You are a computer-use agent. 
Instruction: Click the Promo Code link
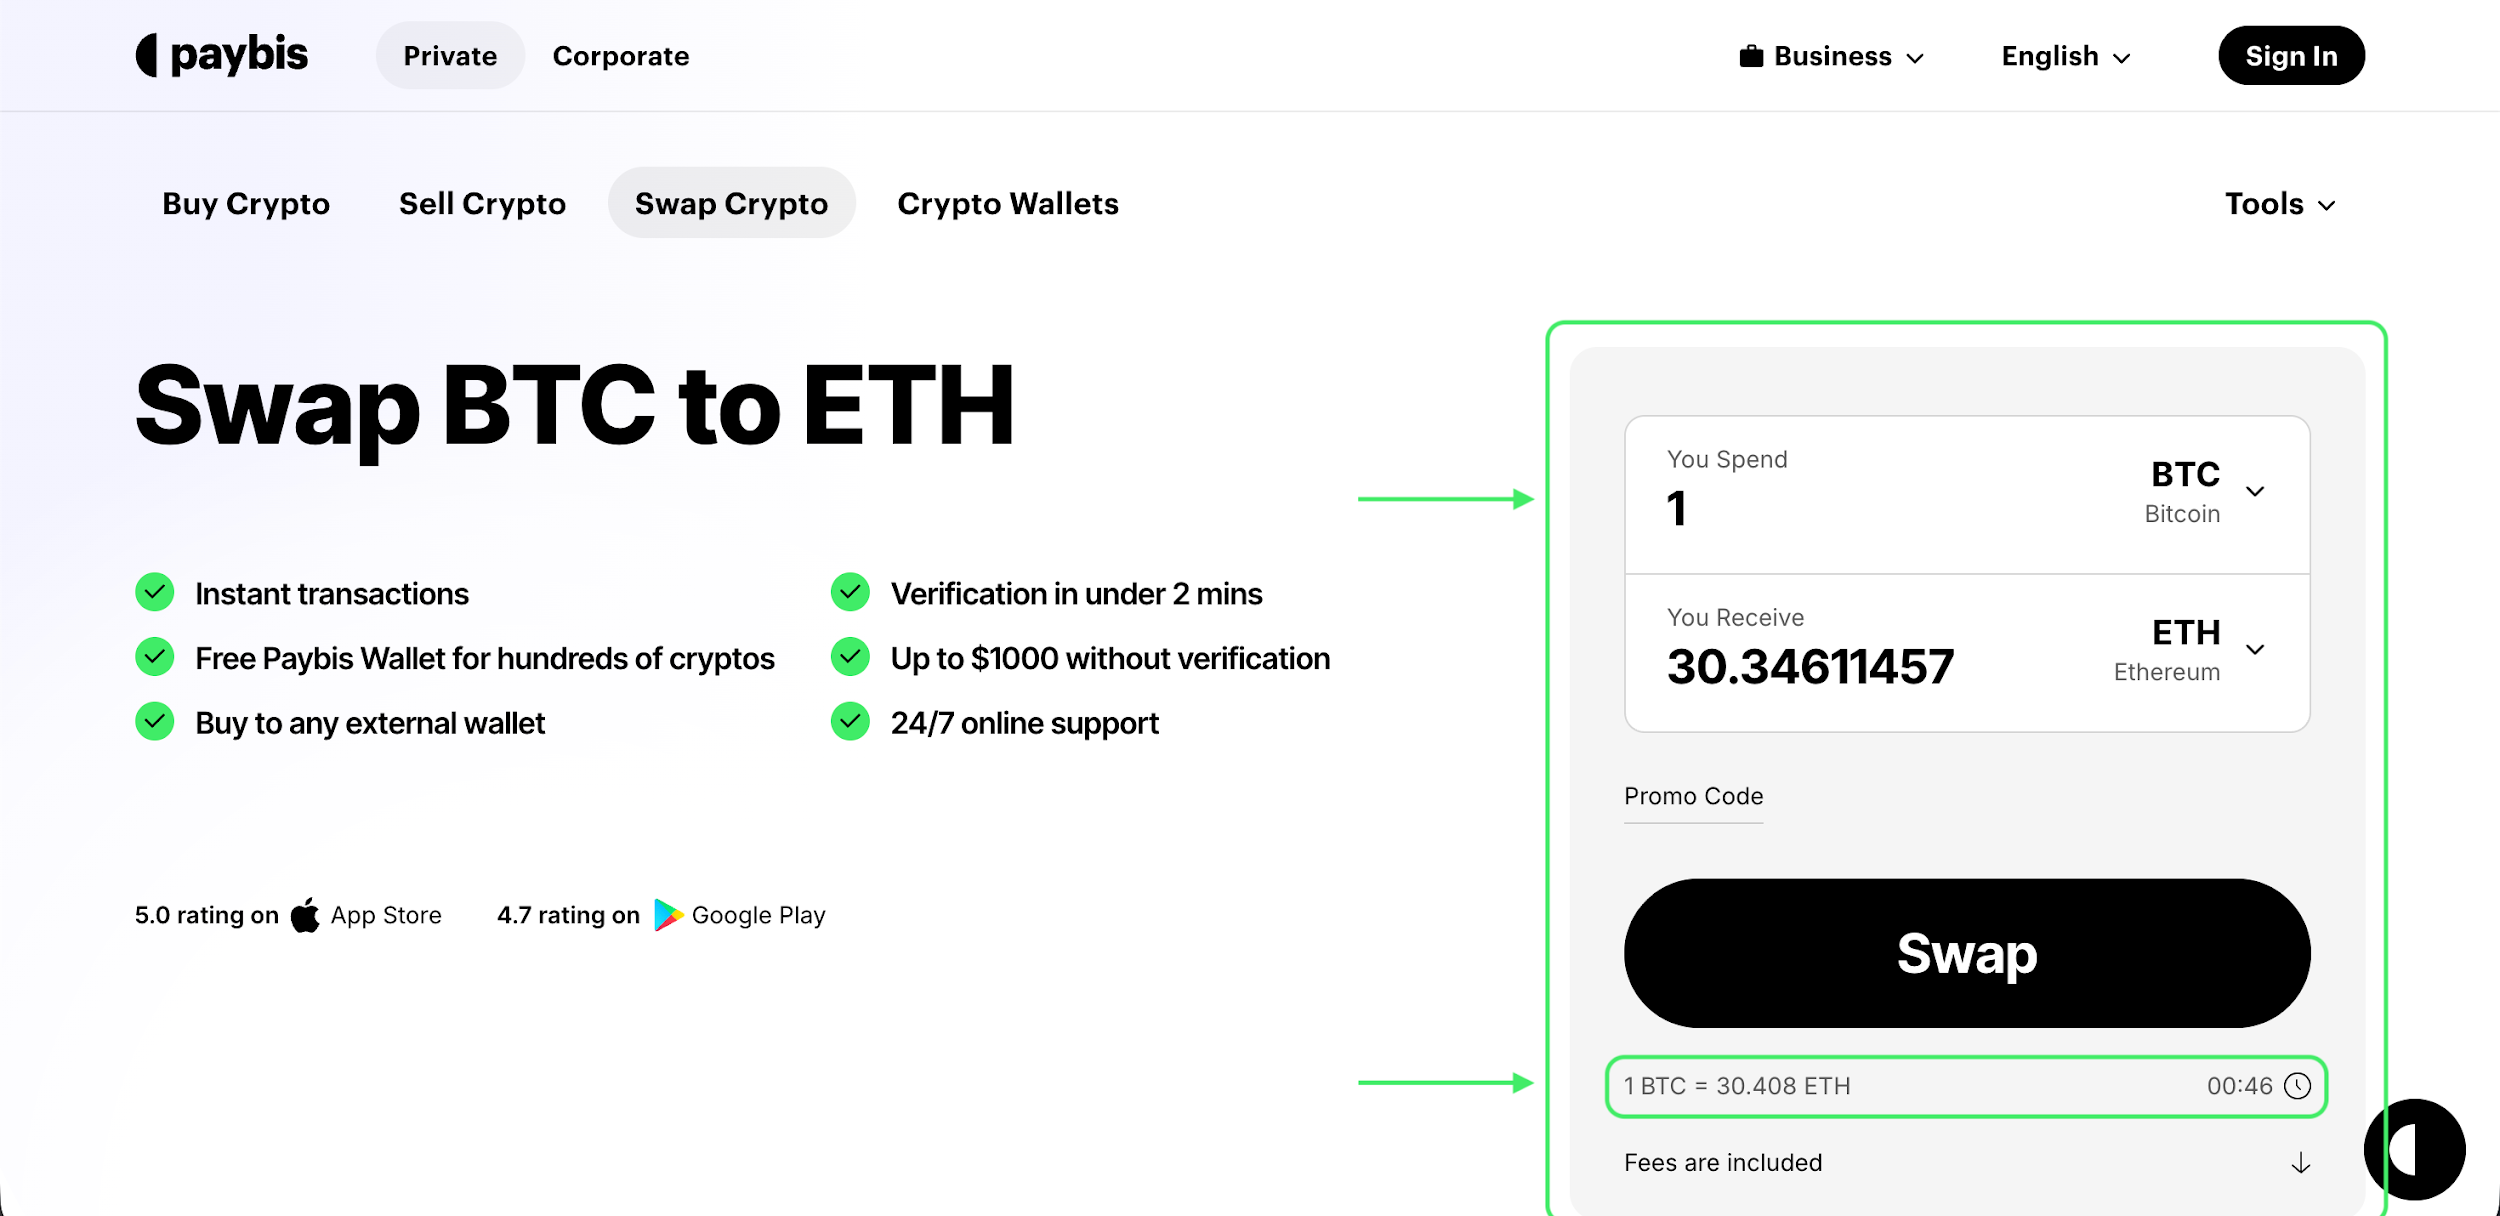click(x=1693, y=797)
